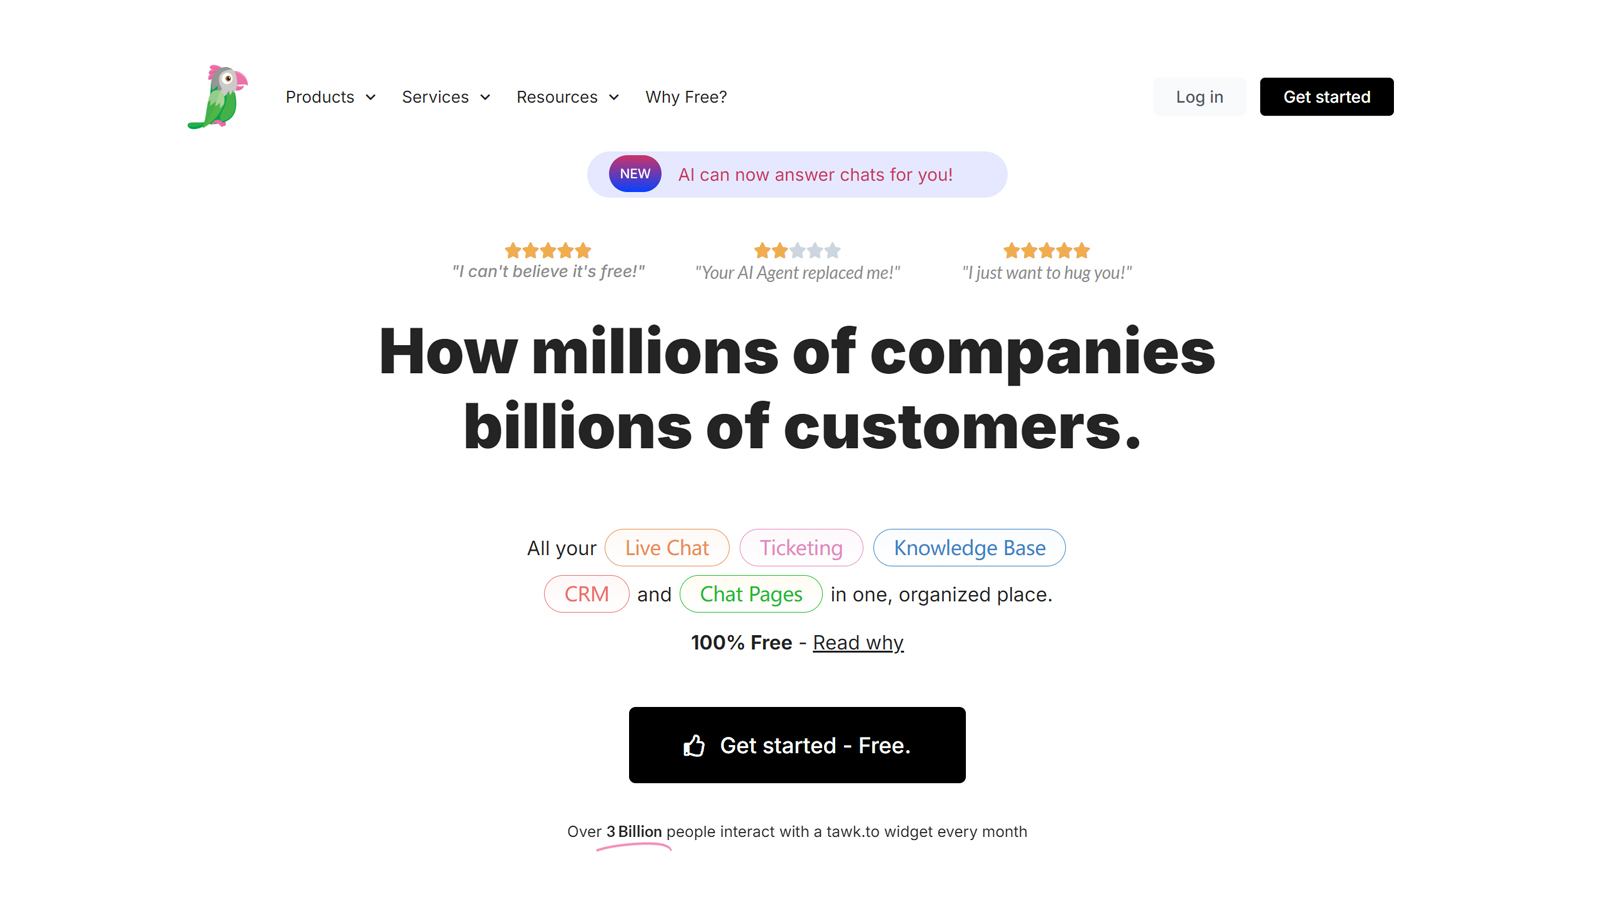The width and height of the screenshot is (1600, 900).
Task: Click the "Get started - Free." button
Action: click(x=797, y=745)
